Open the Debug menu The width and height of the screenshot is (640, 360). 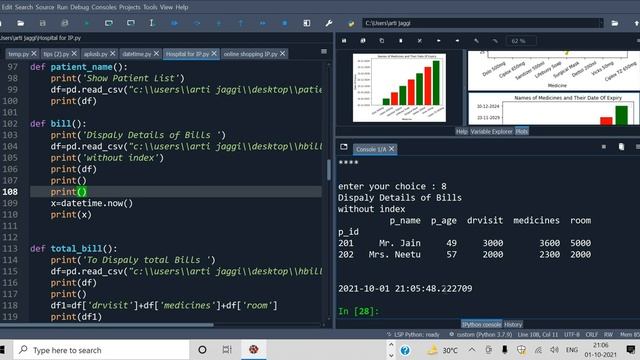pyautogui.click(x=79, y=7)
